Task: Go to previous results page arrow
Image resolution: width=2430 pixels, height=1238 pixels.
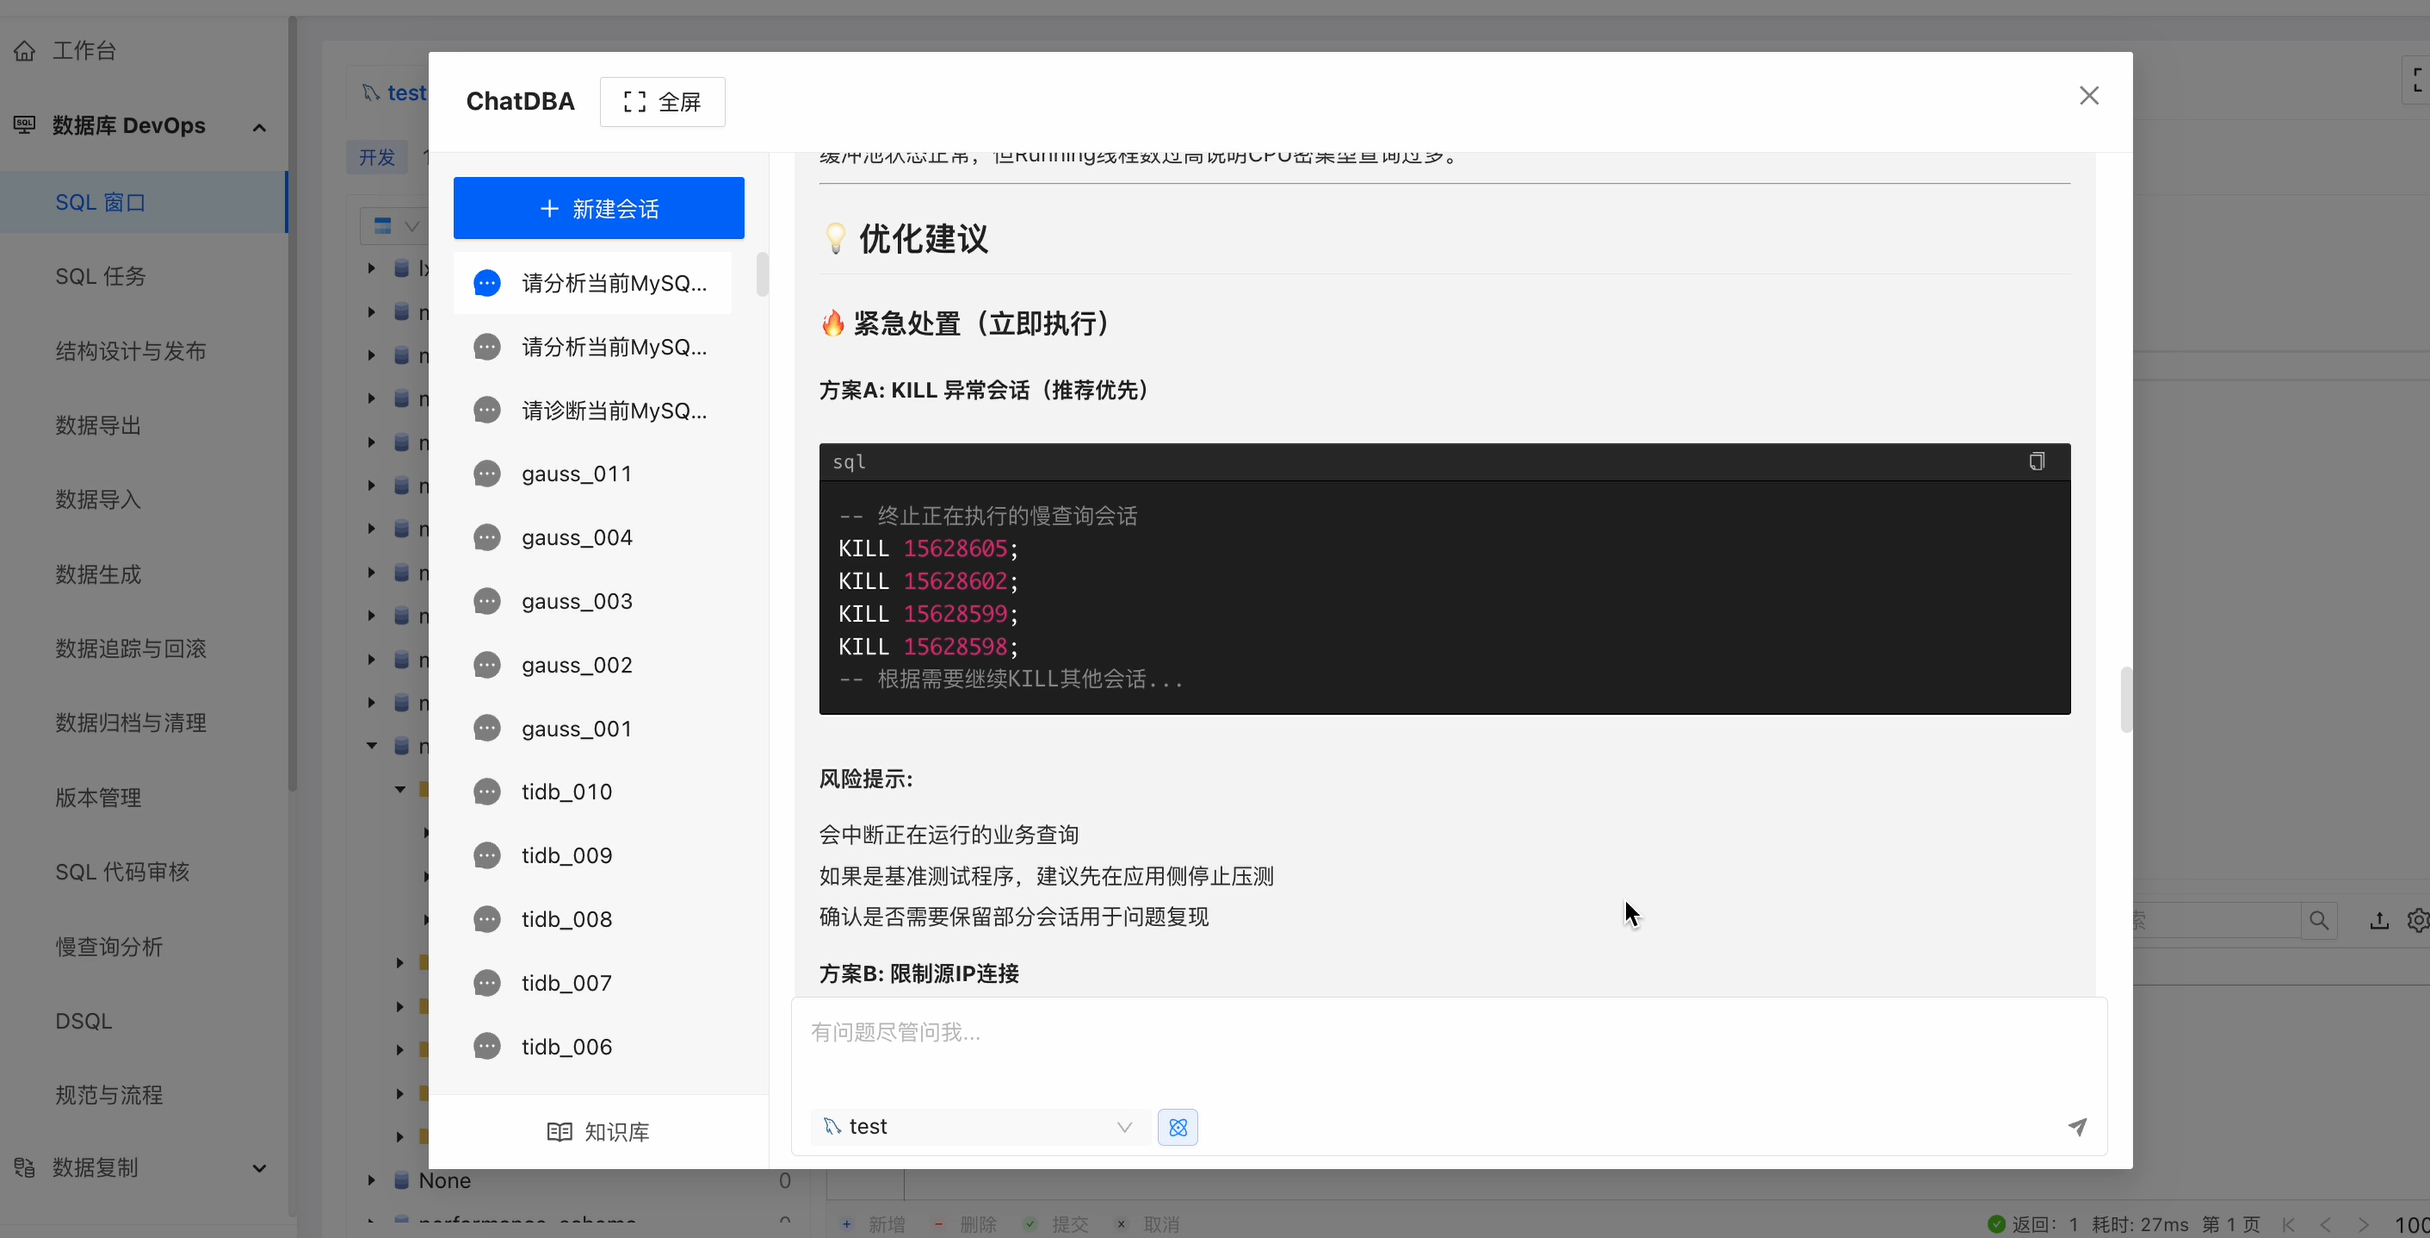Action: pos(2325,1224)
